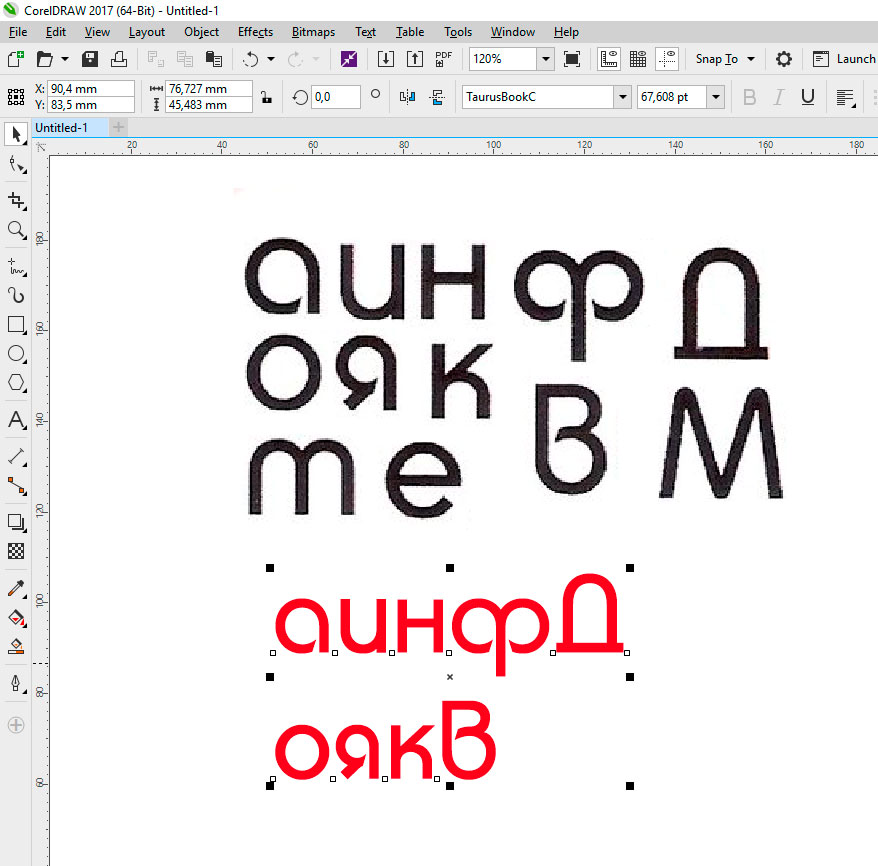Toggle the lock ratio padlock

[x=265, y=97]
